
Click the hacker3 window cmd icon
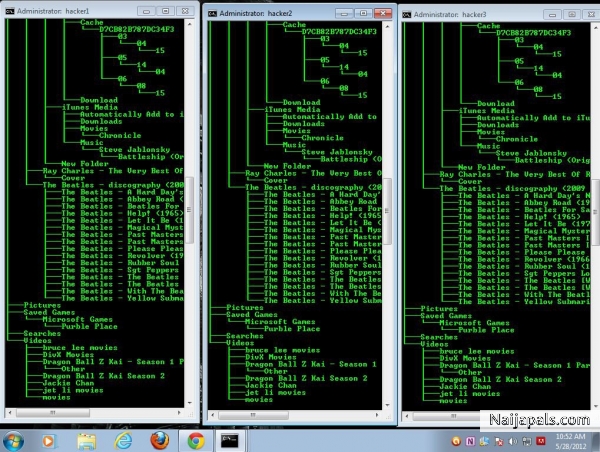point(406,15)
